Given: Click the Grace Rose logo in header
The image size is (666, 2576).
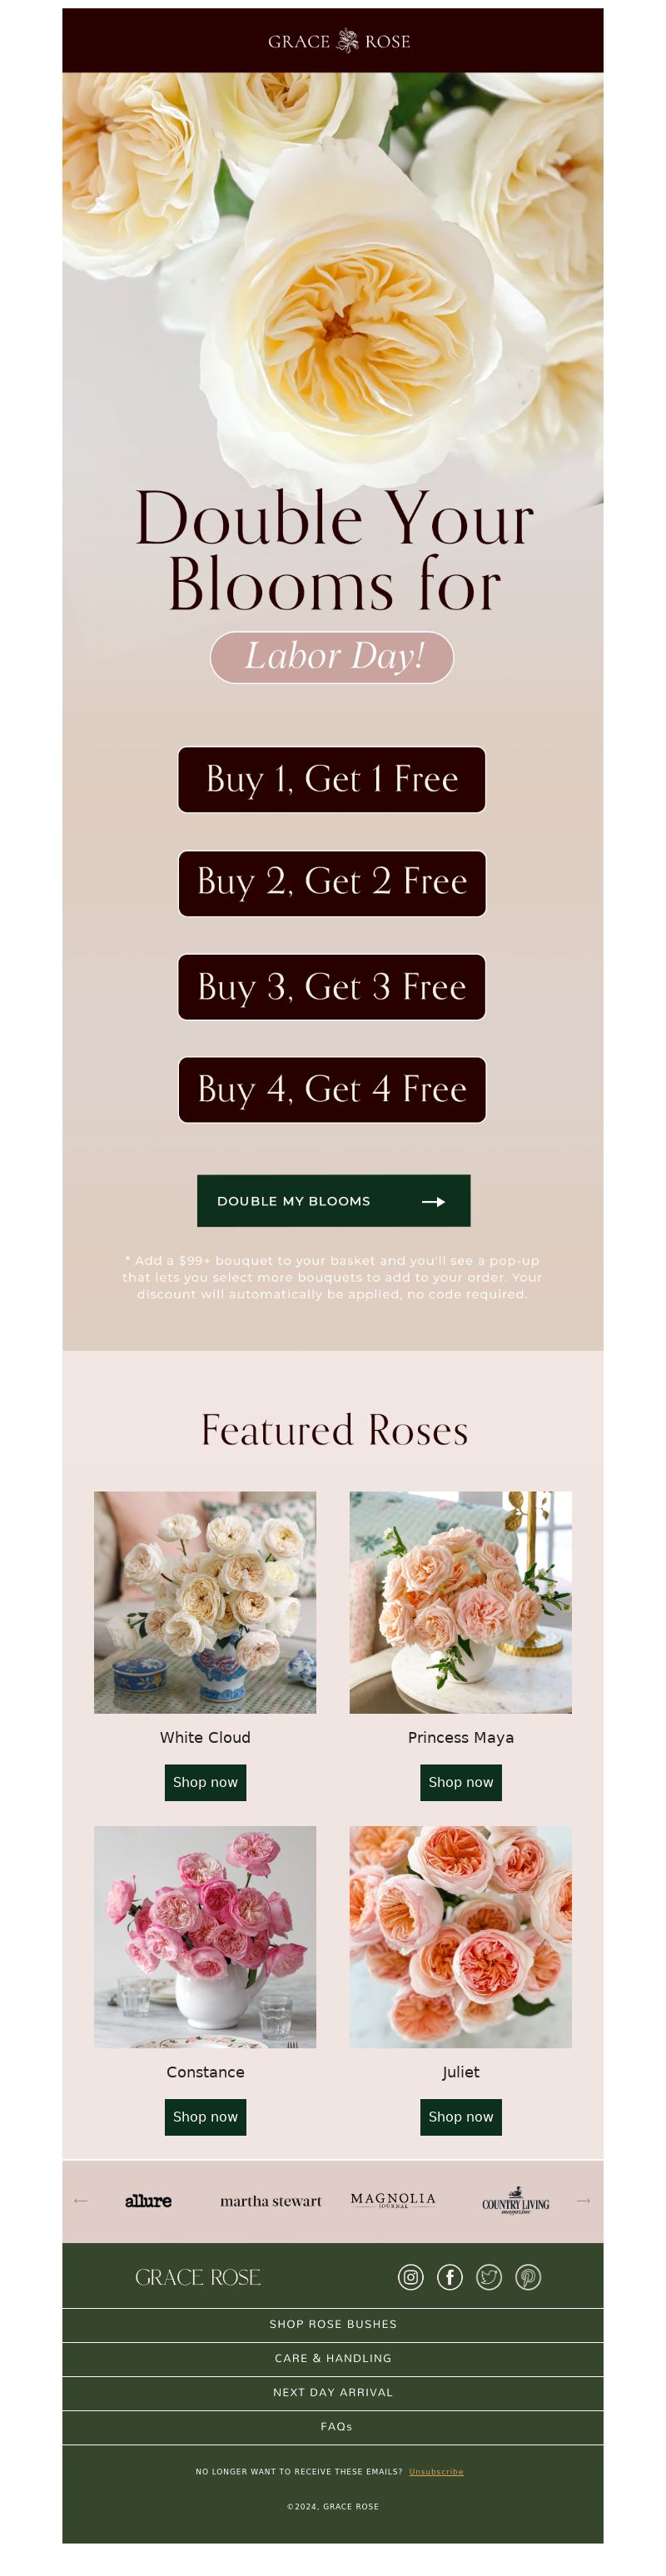Looking at the screenshot, I should point(338,41).
